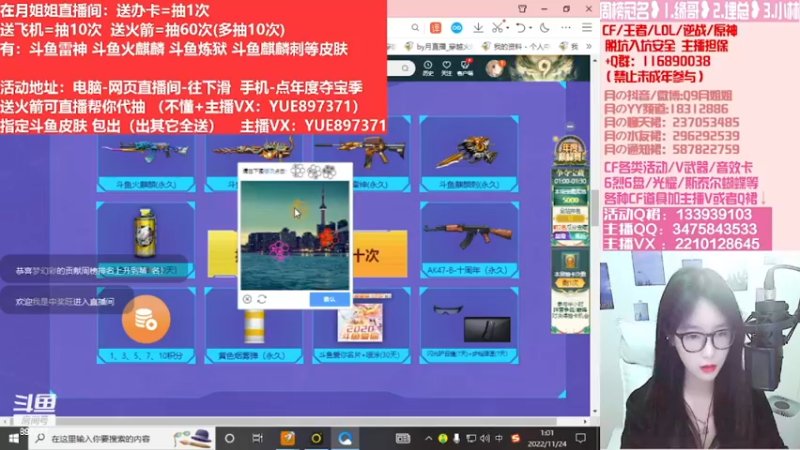The image size is (800, 450).
Task: Switch to the blue browser on taskbar
Action: click(x=345, y=438)
